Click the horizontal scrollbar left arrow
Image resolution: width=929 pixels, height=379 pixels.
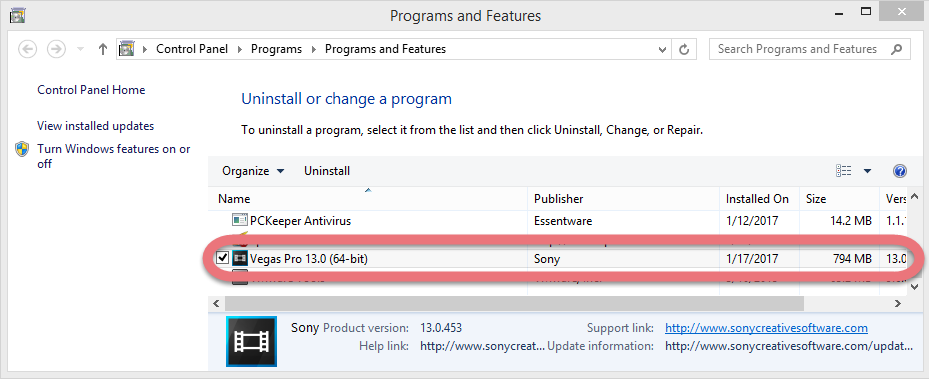coord(216,303)
